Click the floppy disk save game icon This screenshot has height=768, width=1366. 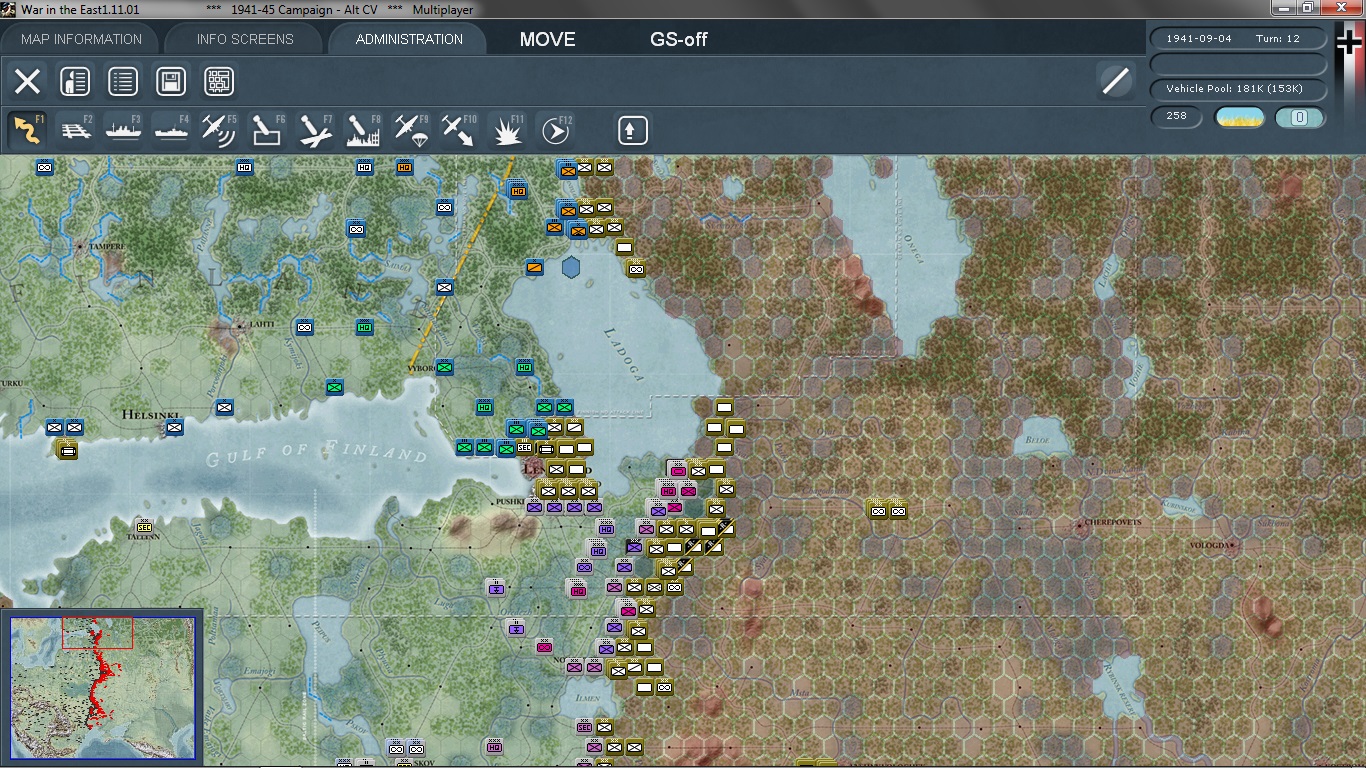171,81
